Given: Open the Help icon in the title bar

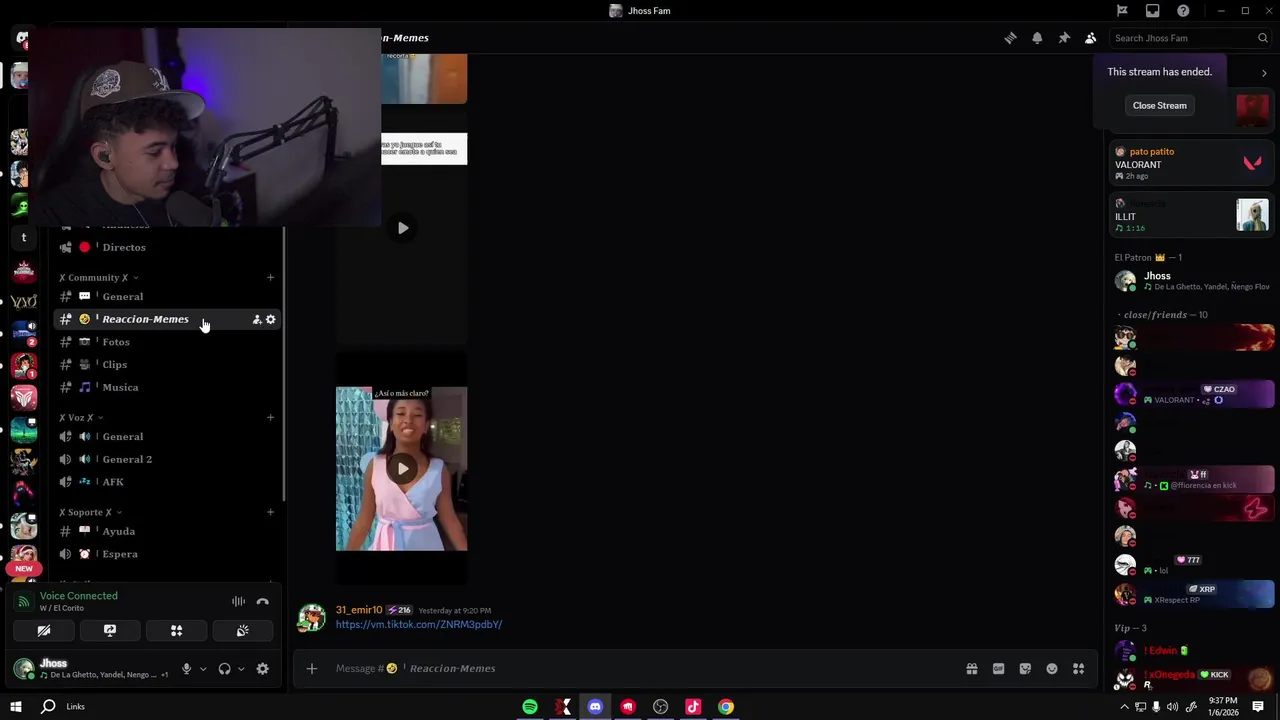Looking at the screenshot, I should [x=1183, y=11].
